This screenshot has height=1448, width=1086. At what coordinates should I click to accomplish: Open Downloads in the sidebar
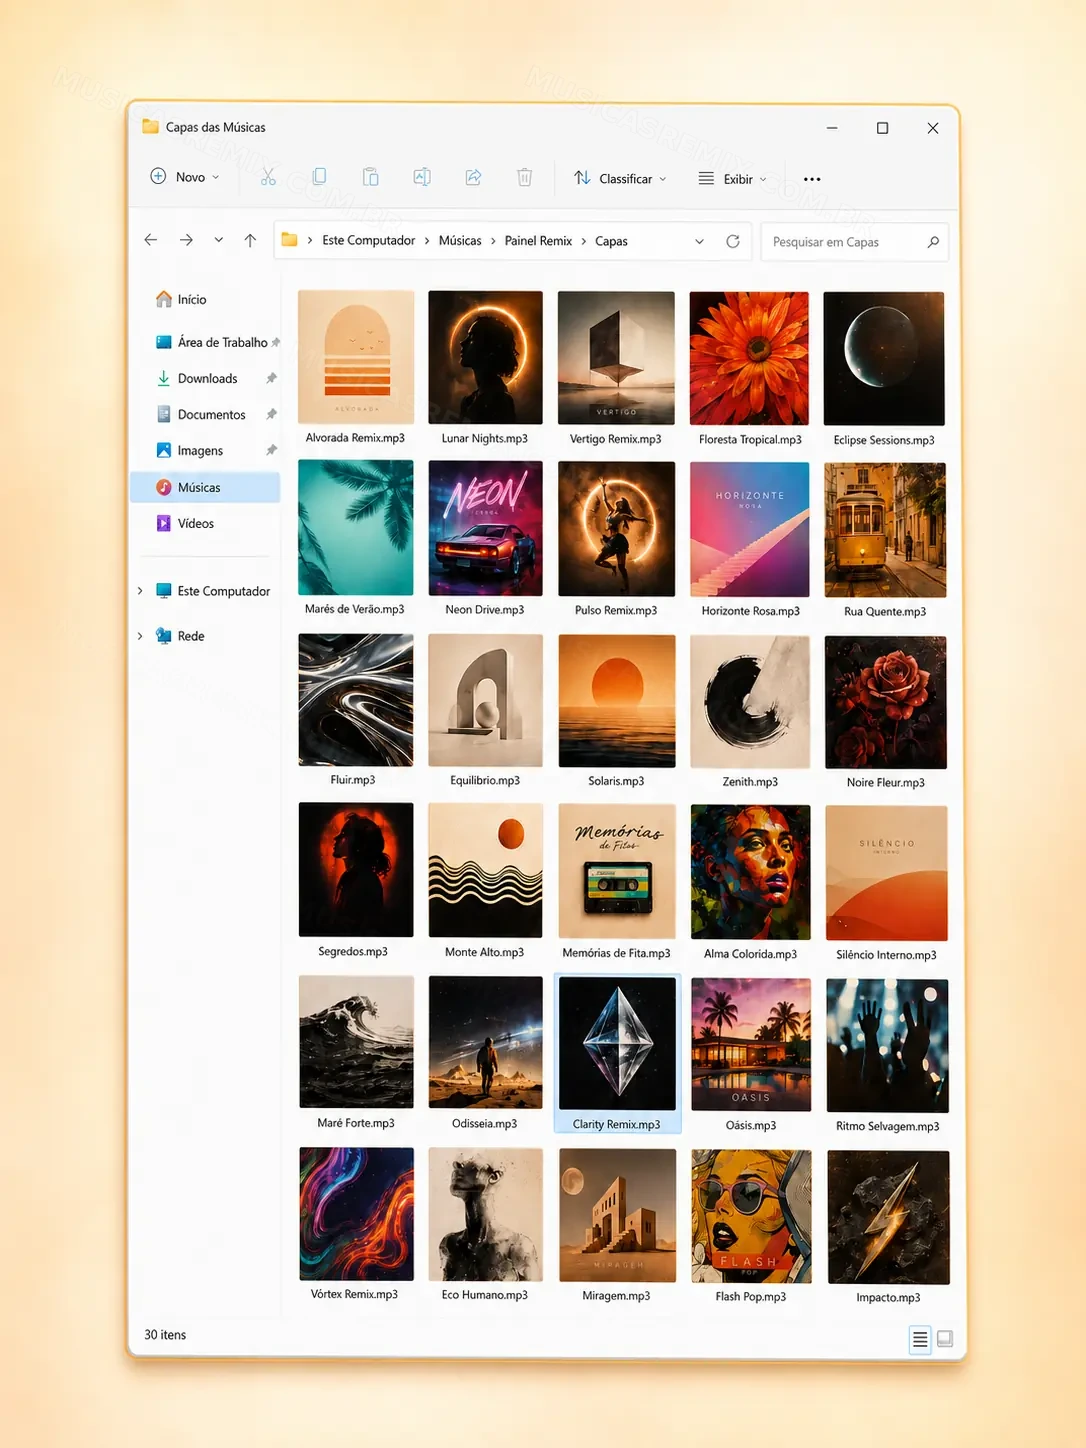click(x=208, y=378)
